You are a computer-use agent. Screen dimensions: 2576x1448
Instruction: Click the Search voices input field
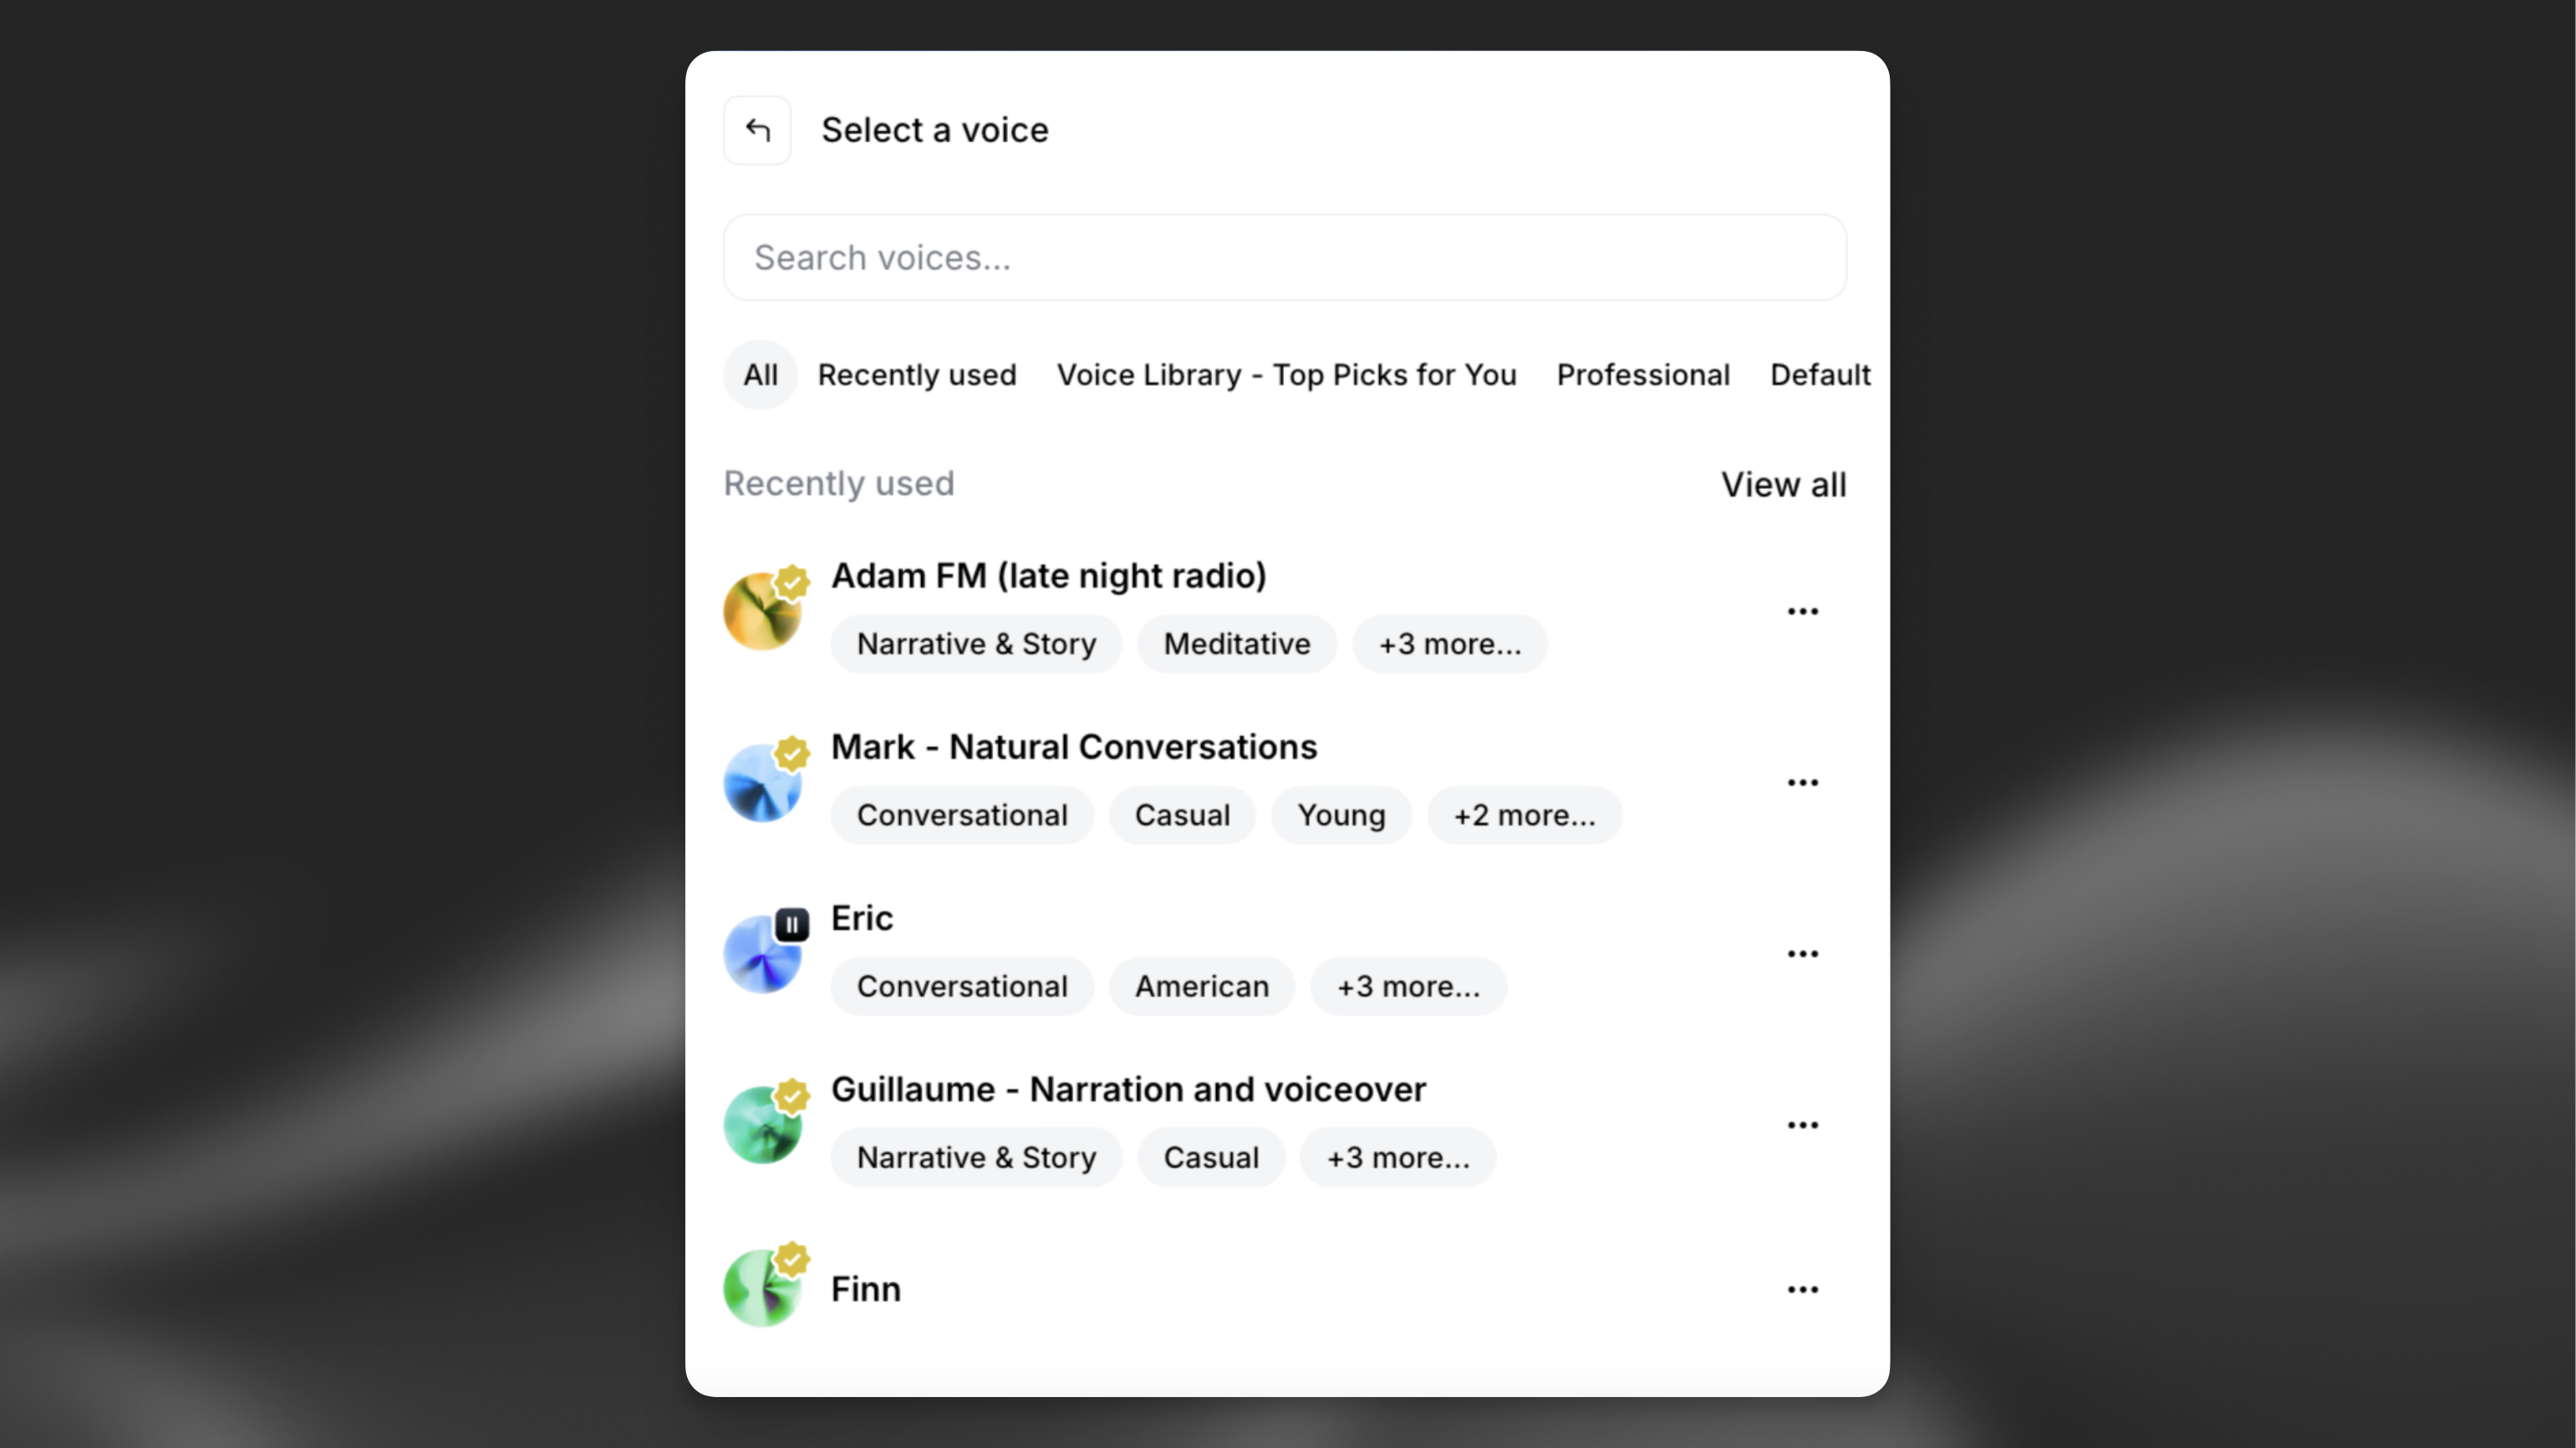[x=1284, y=257]
